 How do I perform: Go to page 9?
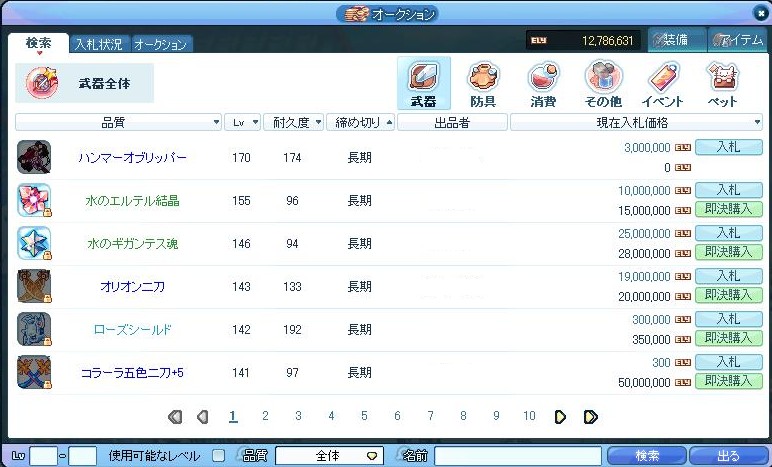tap(496, 416)
